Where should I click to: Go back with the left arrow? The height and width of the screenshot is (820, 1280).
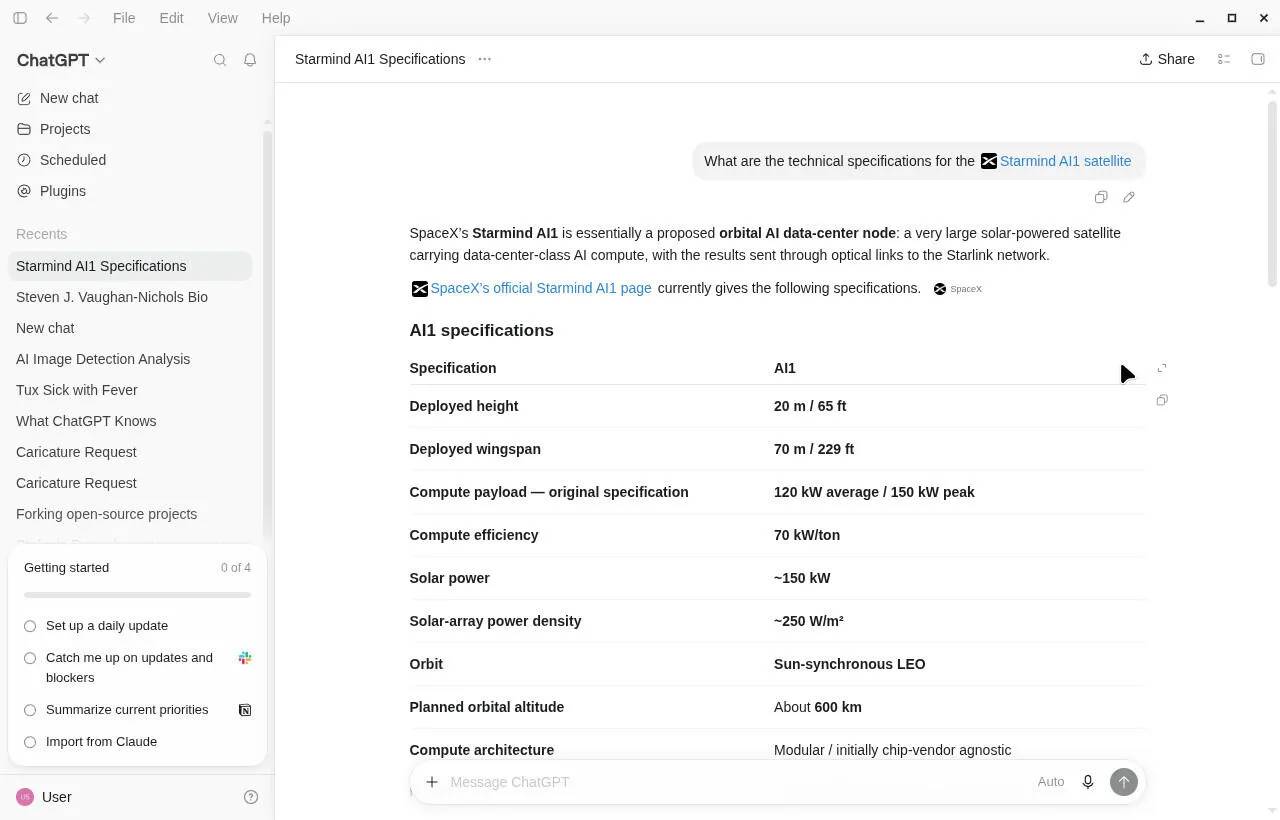tap(52, 18)
